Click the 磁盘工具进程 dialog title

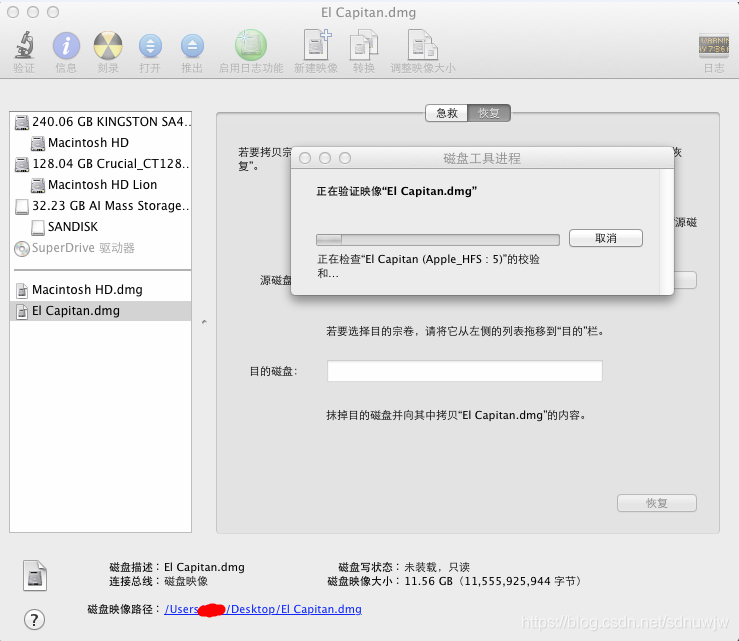click(482, 158)
